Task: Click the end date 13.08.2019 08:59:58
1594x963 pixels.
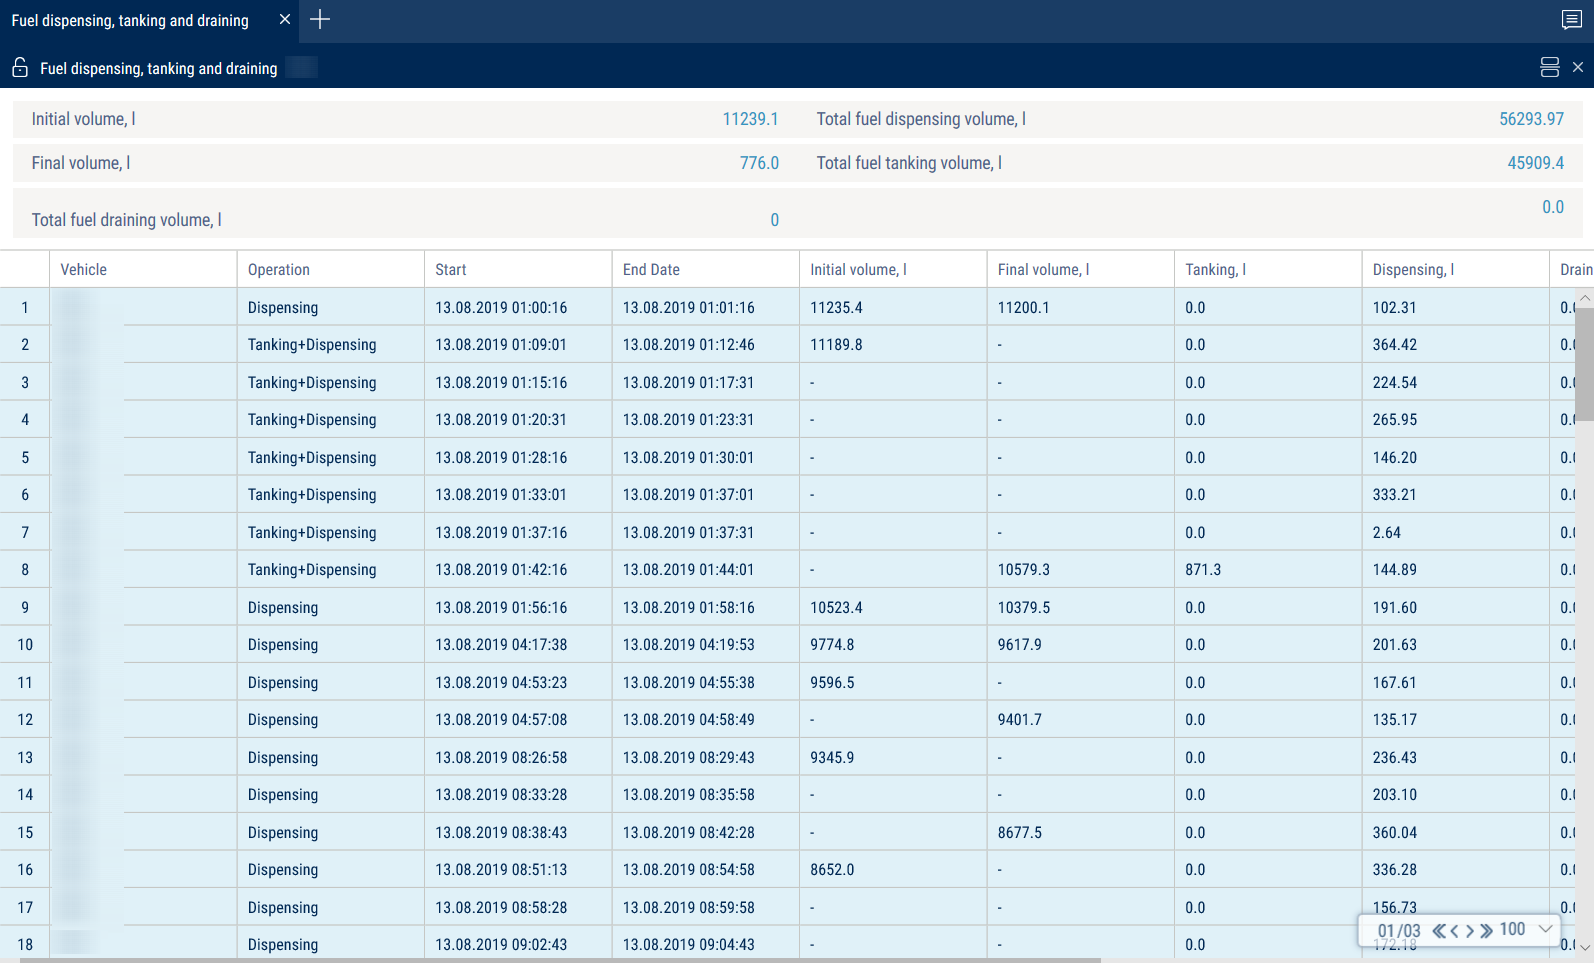Action: [688, 908]
